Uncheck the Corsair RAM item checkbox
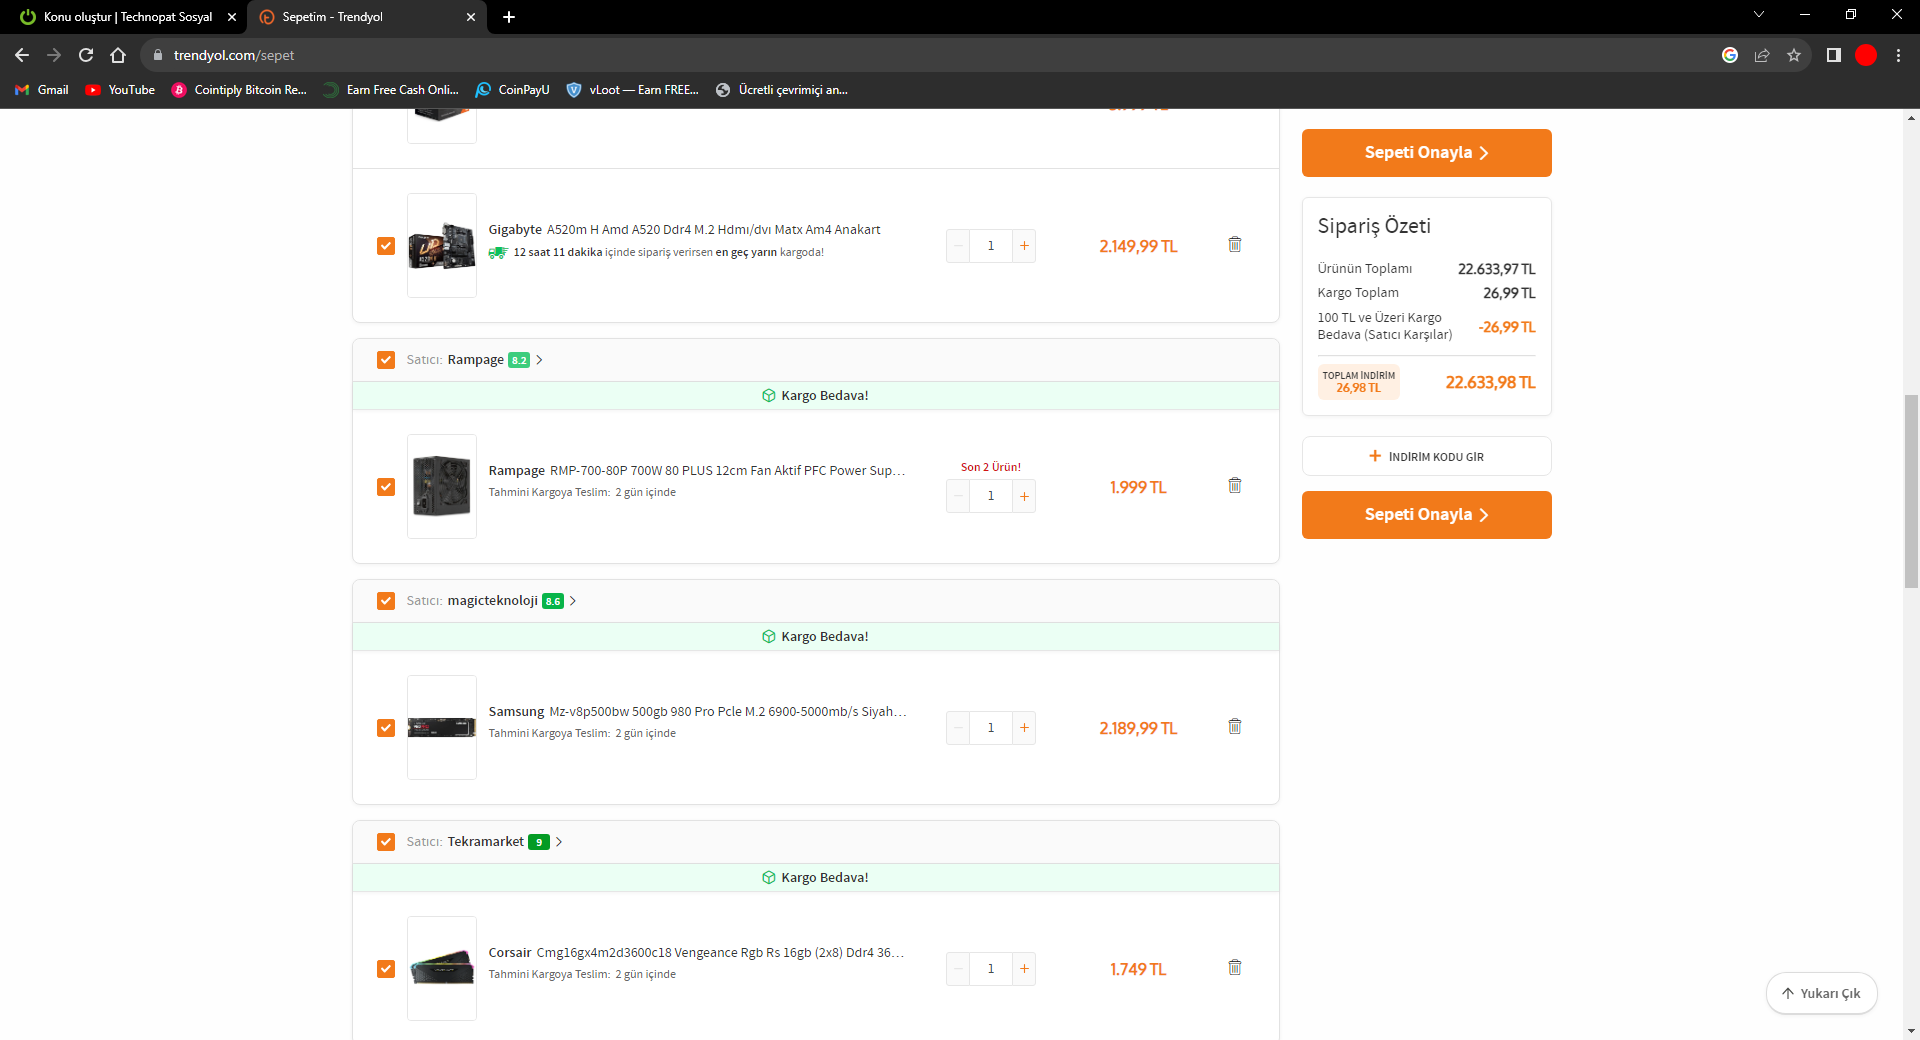 pyautogui.click(x=386, y=969)
